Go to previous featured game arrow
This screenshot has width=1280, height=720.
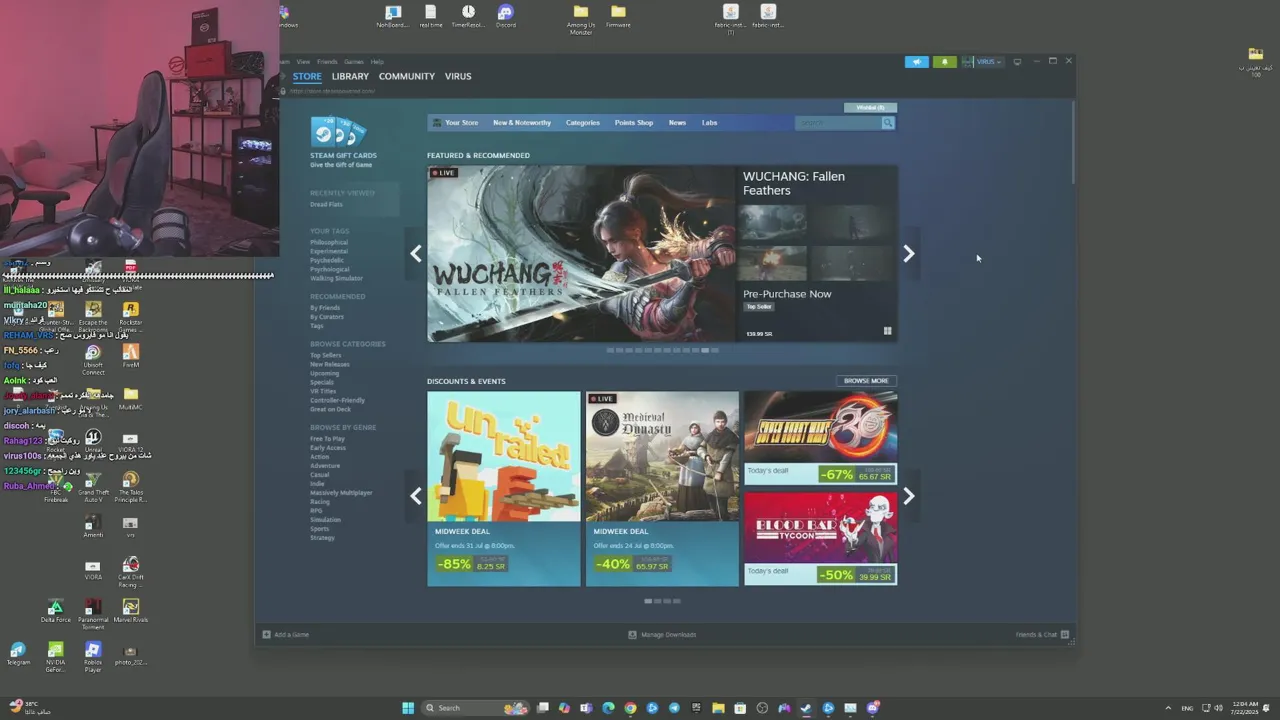(x=416, y=254)
